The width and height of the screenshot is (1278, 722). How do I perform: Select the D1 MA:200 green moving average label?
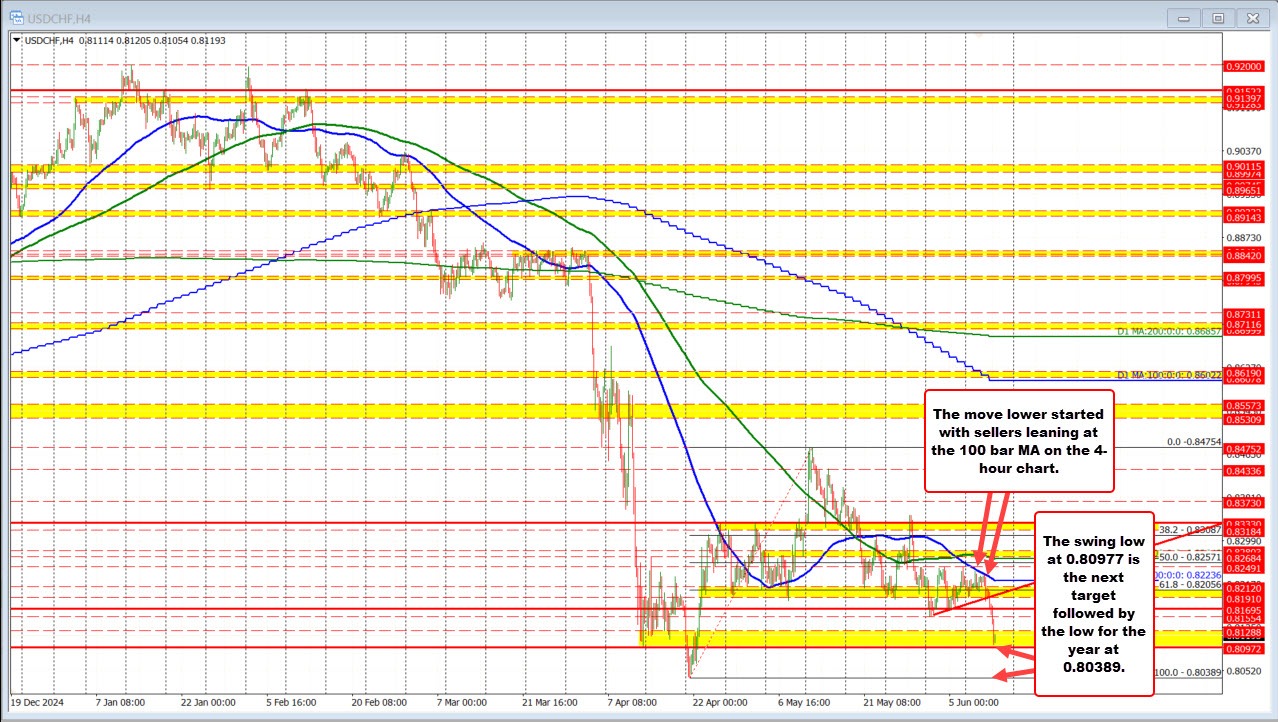coord(1168,333)
